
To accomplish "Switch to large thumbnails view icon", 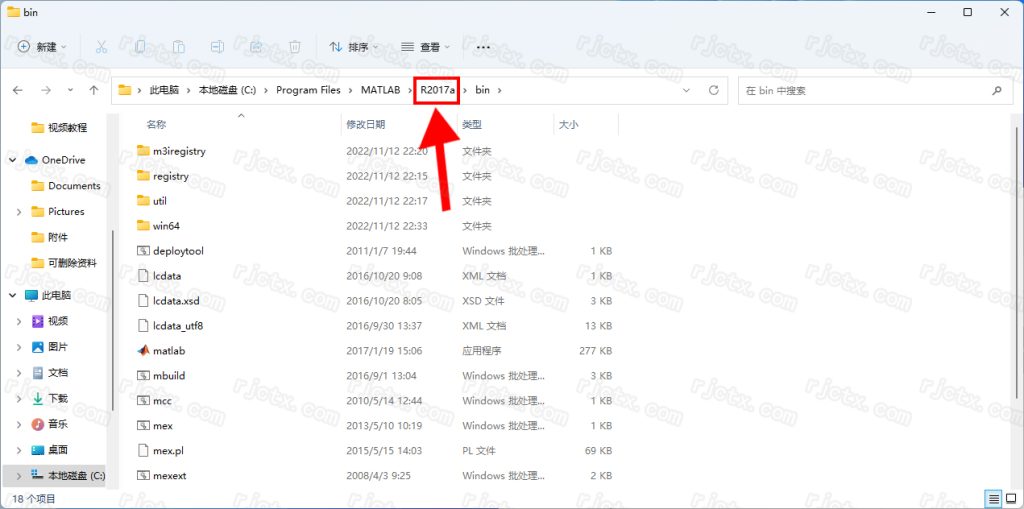I will pyautogui.click(x=1012, y=498).
